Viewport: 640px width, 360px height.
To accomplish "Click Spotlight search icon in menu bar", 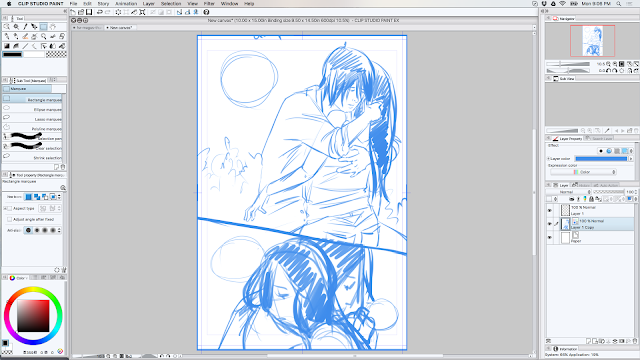I will click(619, 4).
